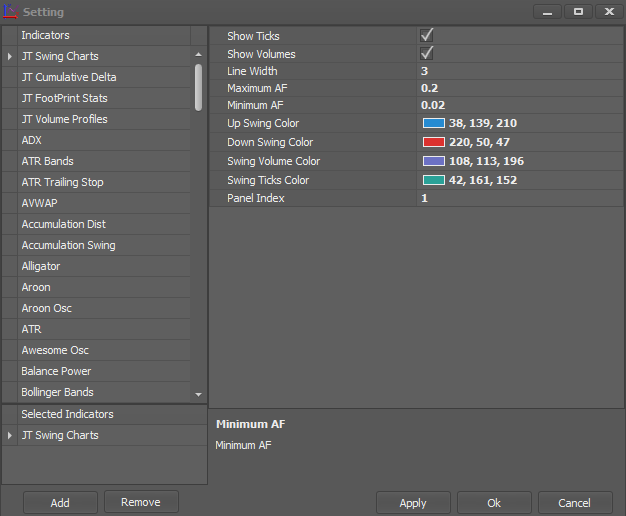Open the Up Swing Color swatch
626x516 pixels.
pos(434,123)
